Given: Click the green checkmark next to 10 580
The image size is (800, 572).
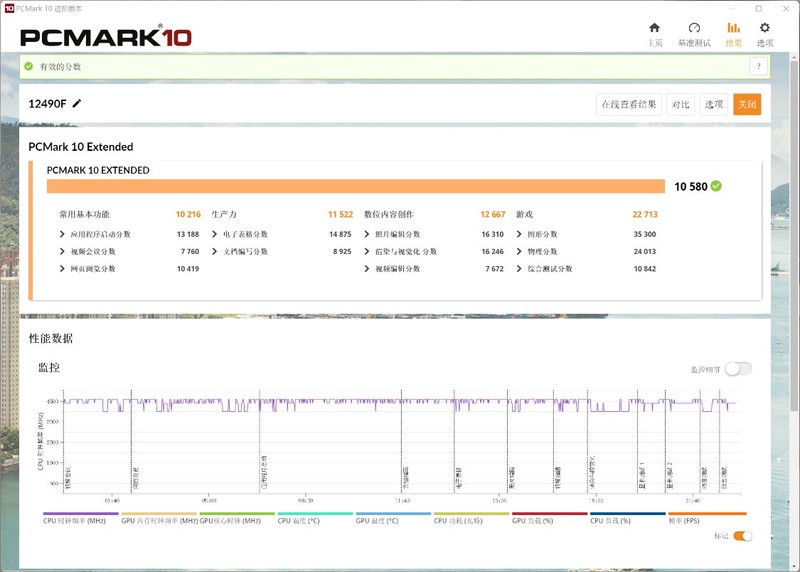Looking at the screenshot, I should 716,186.
